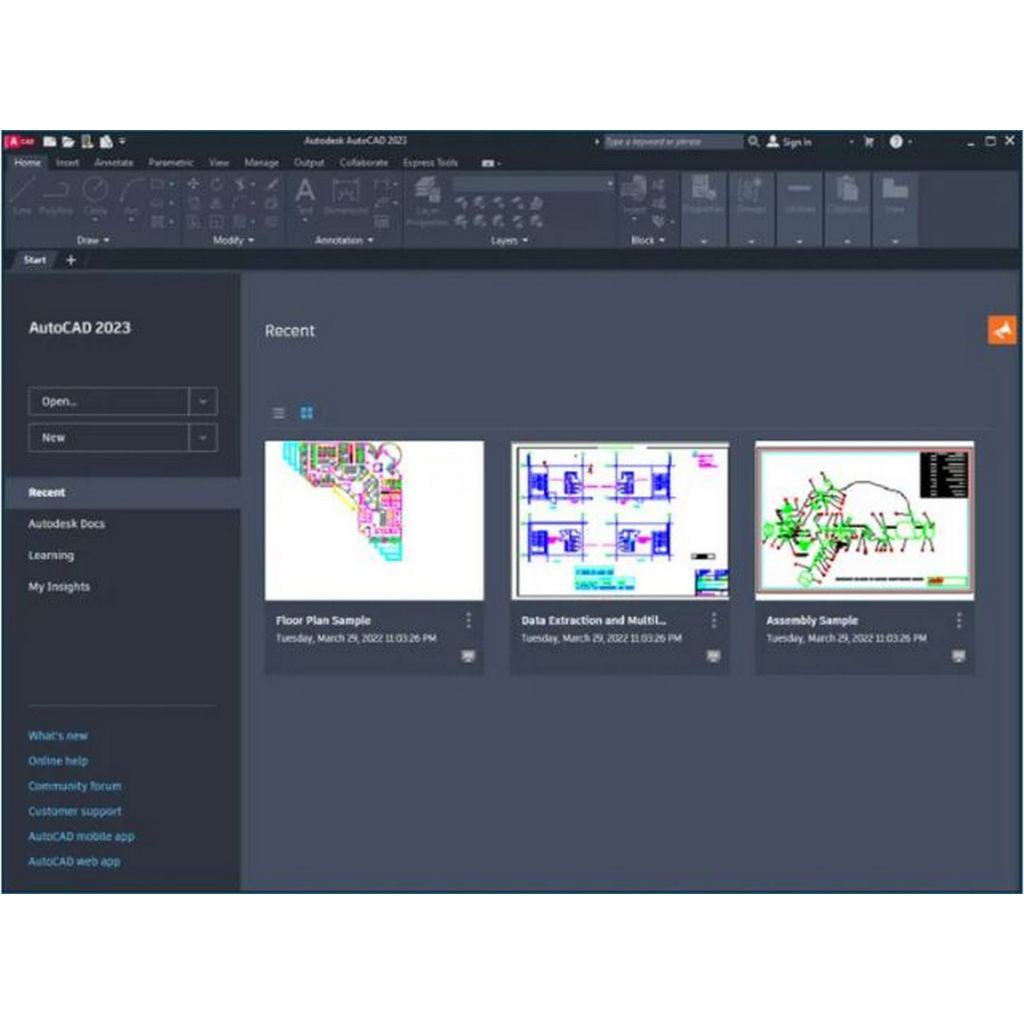
Task: Expand the quick access toolbar customize arrow
Action: [122, 141]
